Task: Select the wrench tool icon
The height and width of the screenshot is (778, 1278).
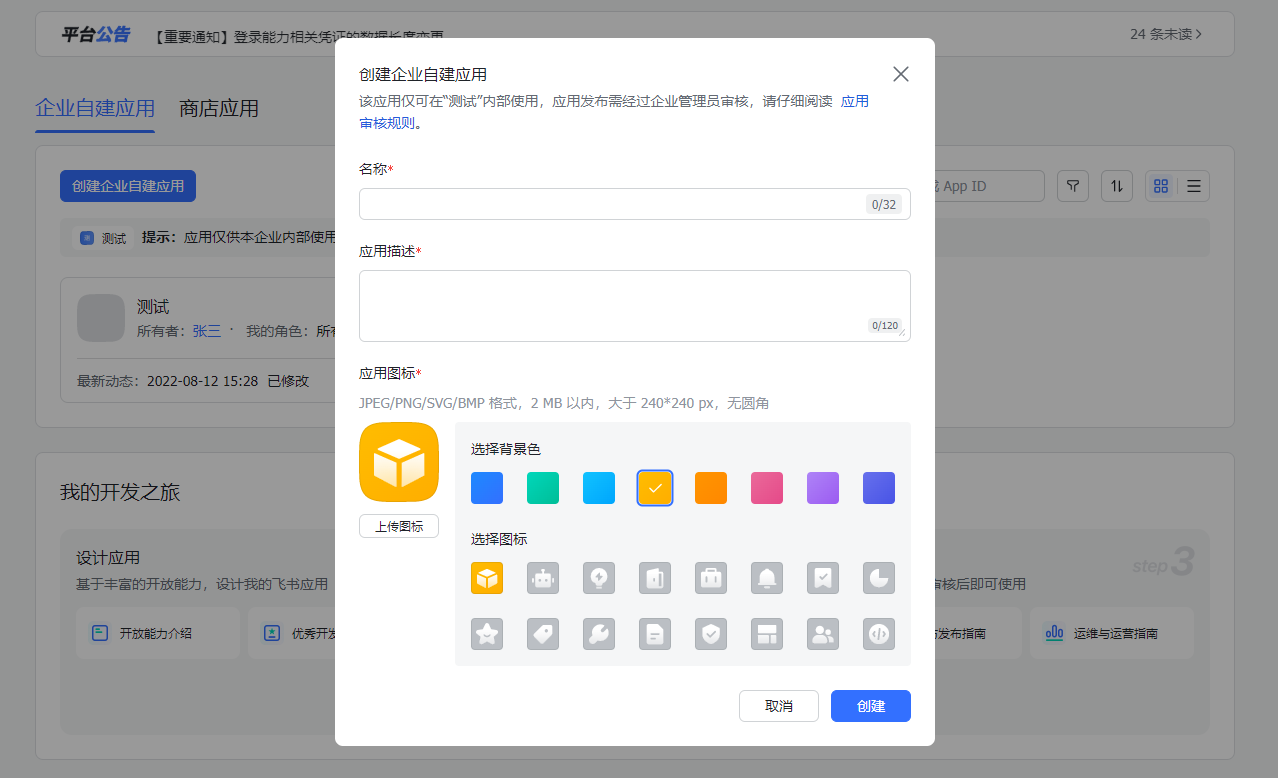Action: pos(599,634)
